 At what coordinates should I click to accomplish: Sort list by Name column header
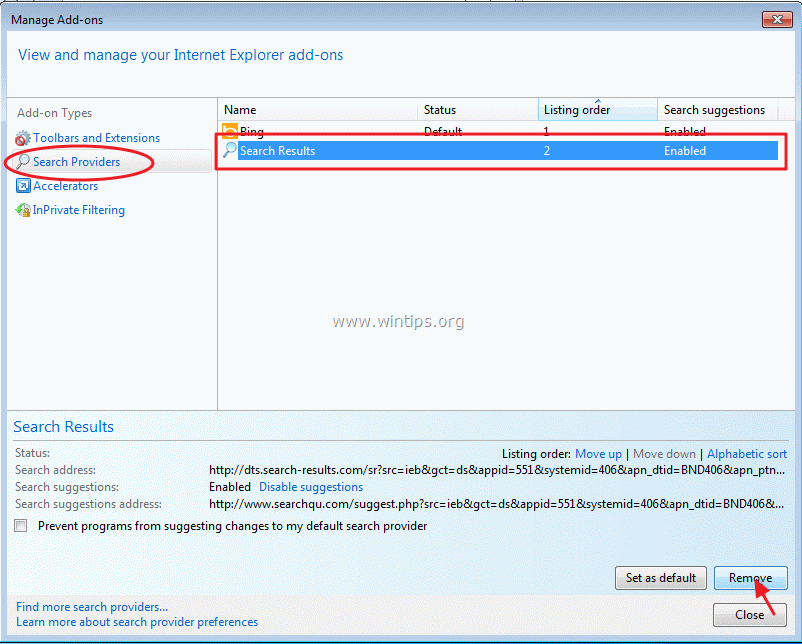click(318, 109)
